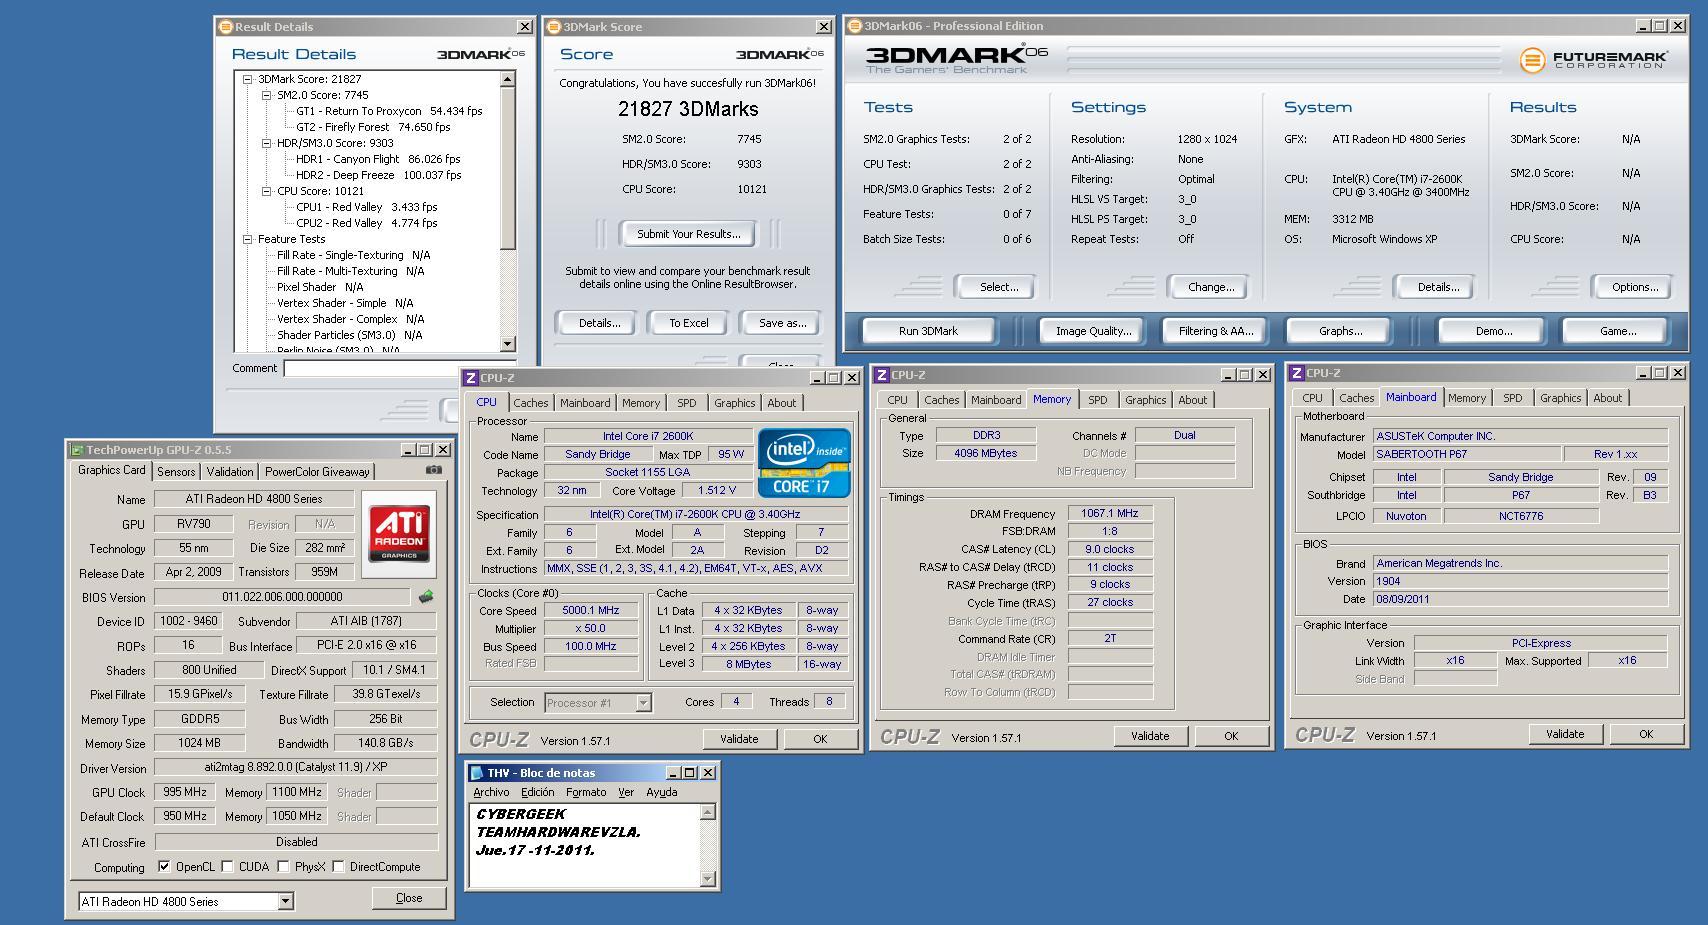Collapse the HDR/SM3.0 Score tree node
The image size is (1708, 925).
click(266, 143)
